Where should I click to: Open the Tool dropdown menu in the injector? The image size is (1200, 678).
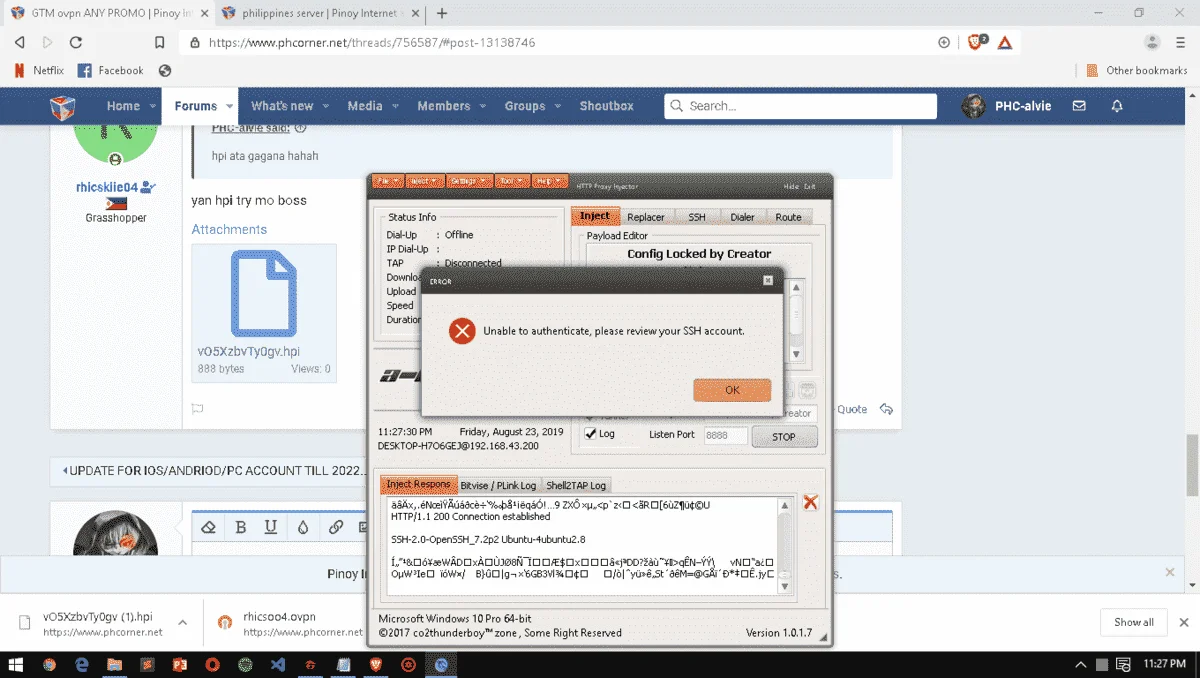click(x=511, y=181)
